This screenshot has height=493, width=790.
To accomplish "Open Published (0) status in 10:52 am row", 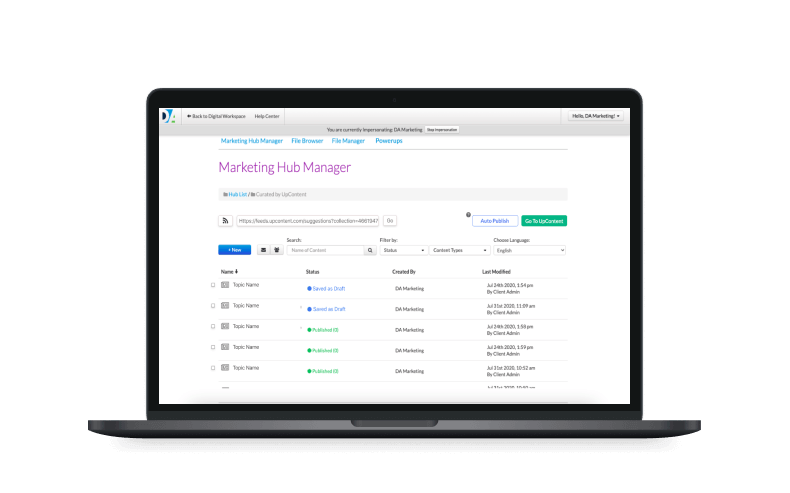I will pyautogui.click(x=325, y=372).
